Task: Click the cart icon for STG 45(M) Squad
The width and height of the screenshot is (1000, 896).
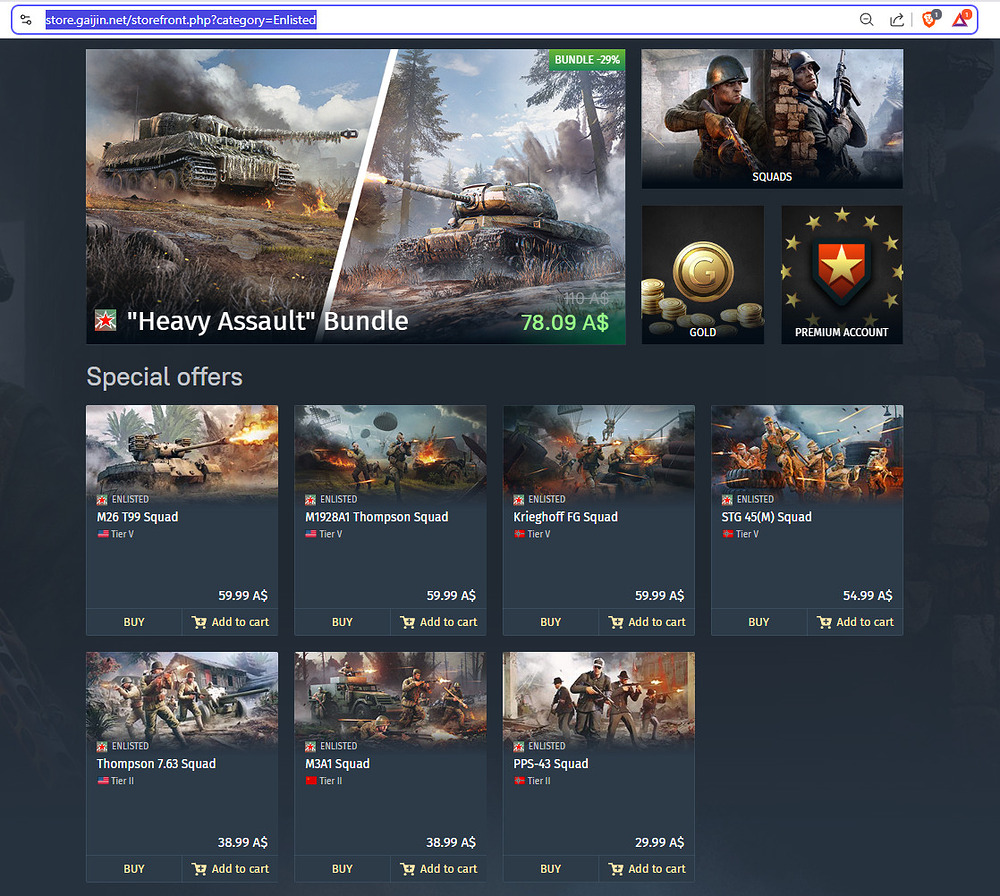Action: pyautogui.click(x=824, y=622)
